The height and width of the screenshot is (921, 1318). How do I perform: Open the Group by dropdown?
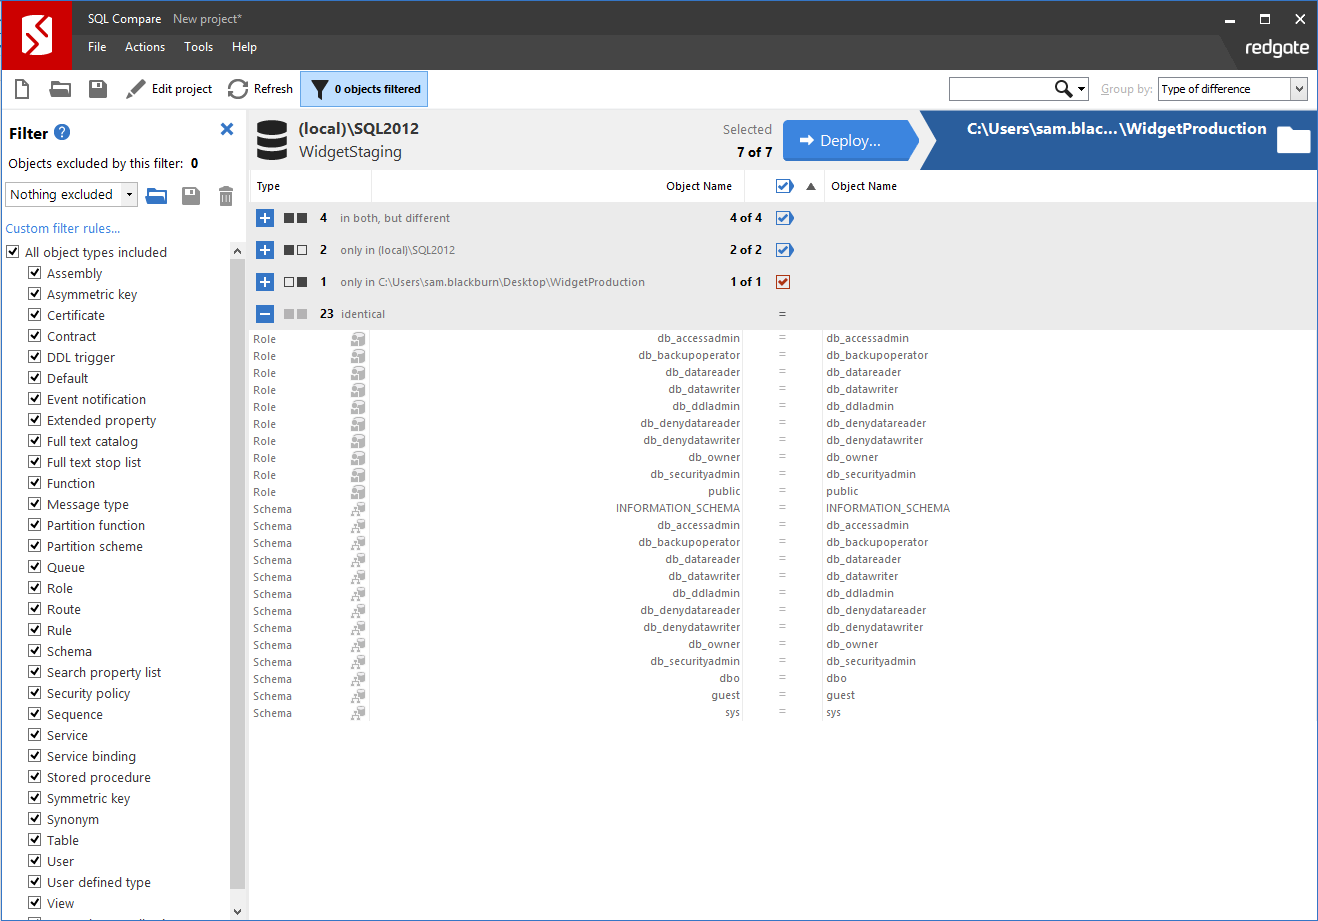1301,88
